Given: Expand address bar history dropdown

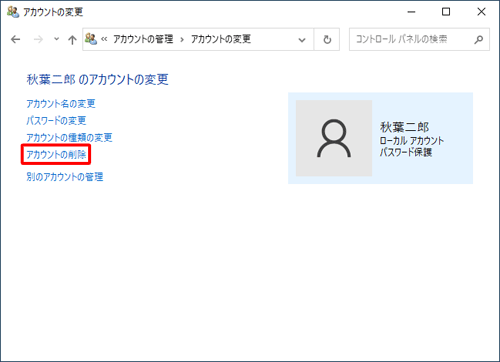Looking at the screenshot, I should click(302, 40).
